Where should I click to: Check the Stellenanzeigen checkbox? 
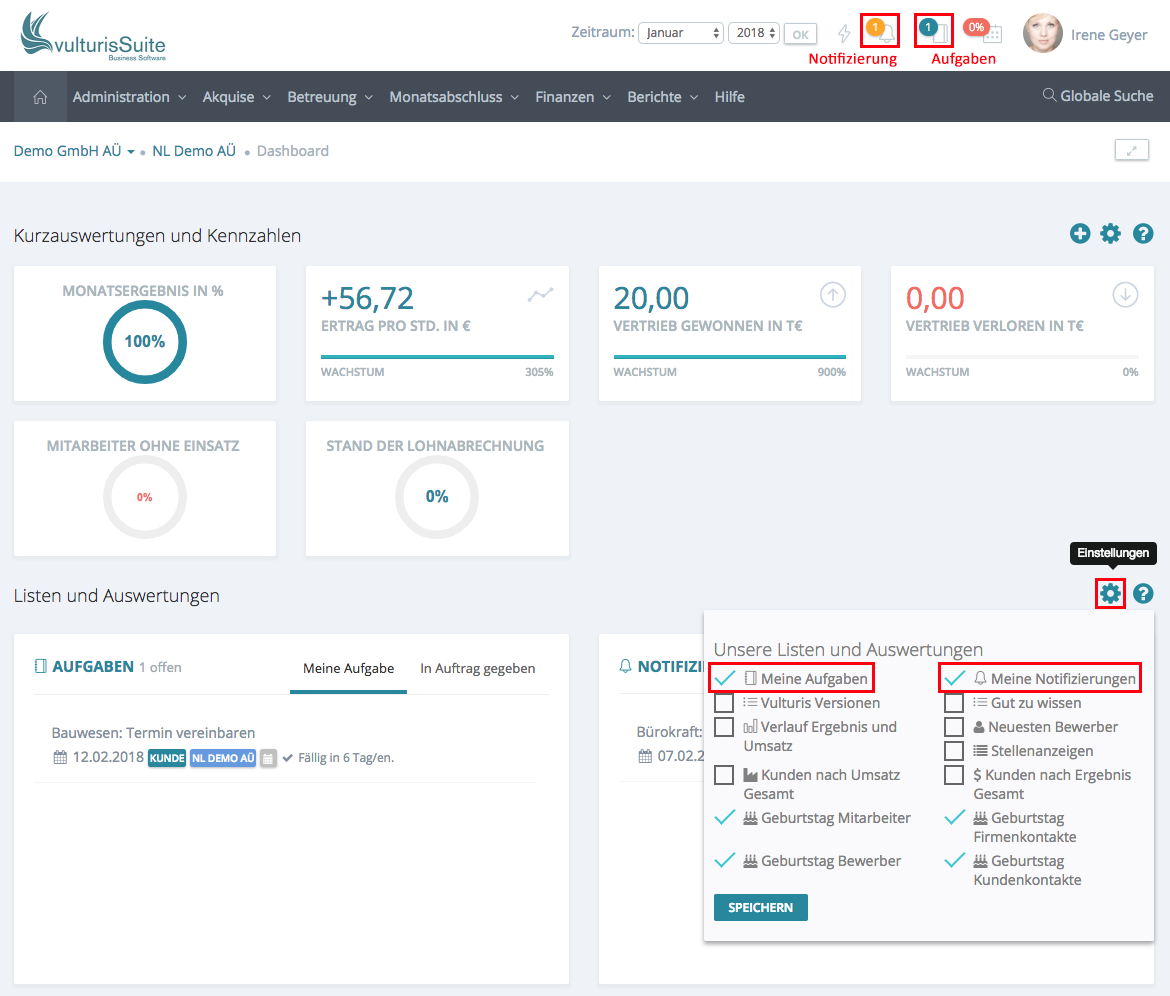tap(954, 751)
